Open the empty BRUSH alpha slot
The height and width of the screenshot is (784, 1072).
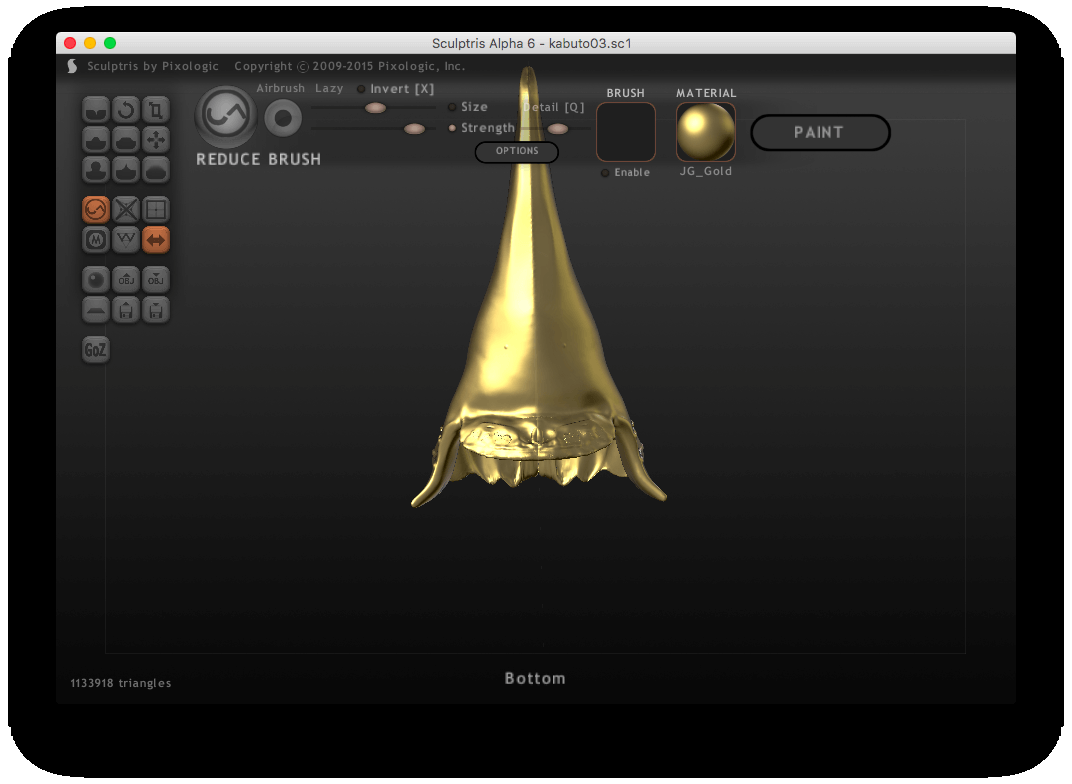[x=626, y=132]
